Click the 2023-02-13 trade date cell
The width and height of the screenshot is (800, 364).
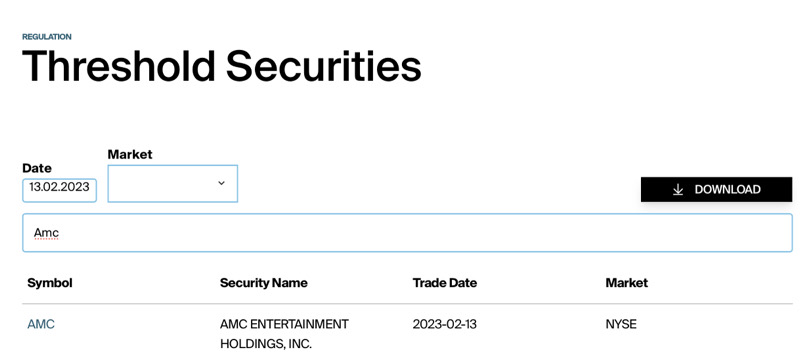(x=445, y=324)
